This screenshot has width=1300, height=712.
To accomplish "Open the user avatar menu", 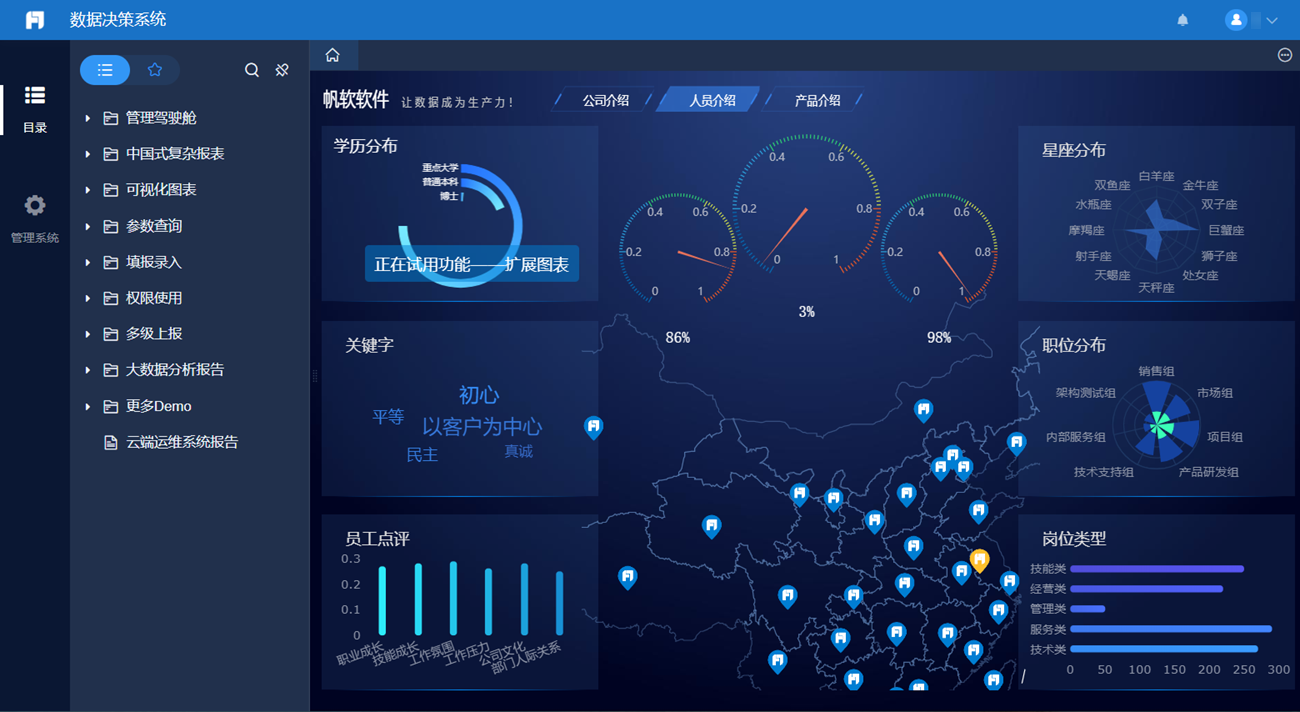I will coord(1236,20).
